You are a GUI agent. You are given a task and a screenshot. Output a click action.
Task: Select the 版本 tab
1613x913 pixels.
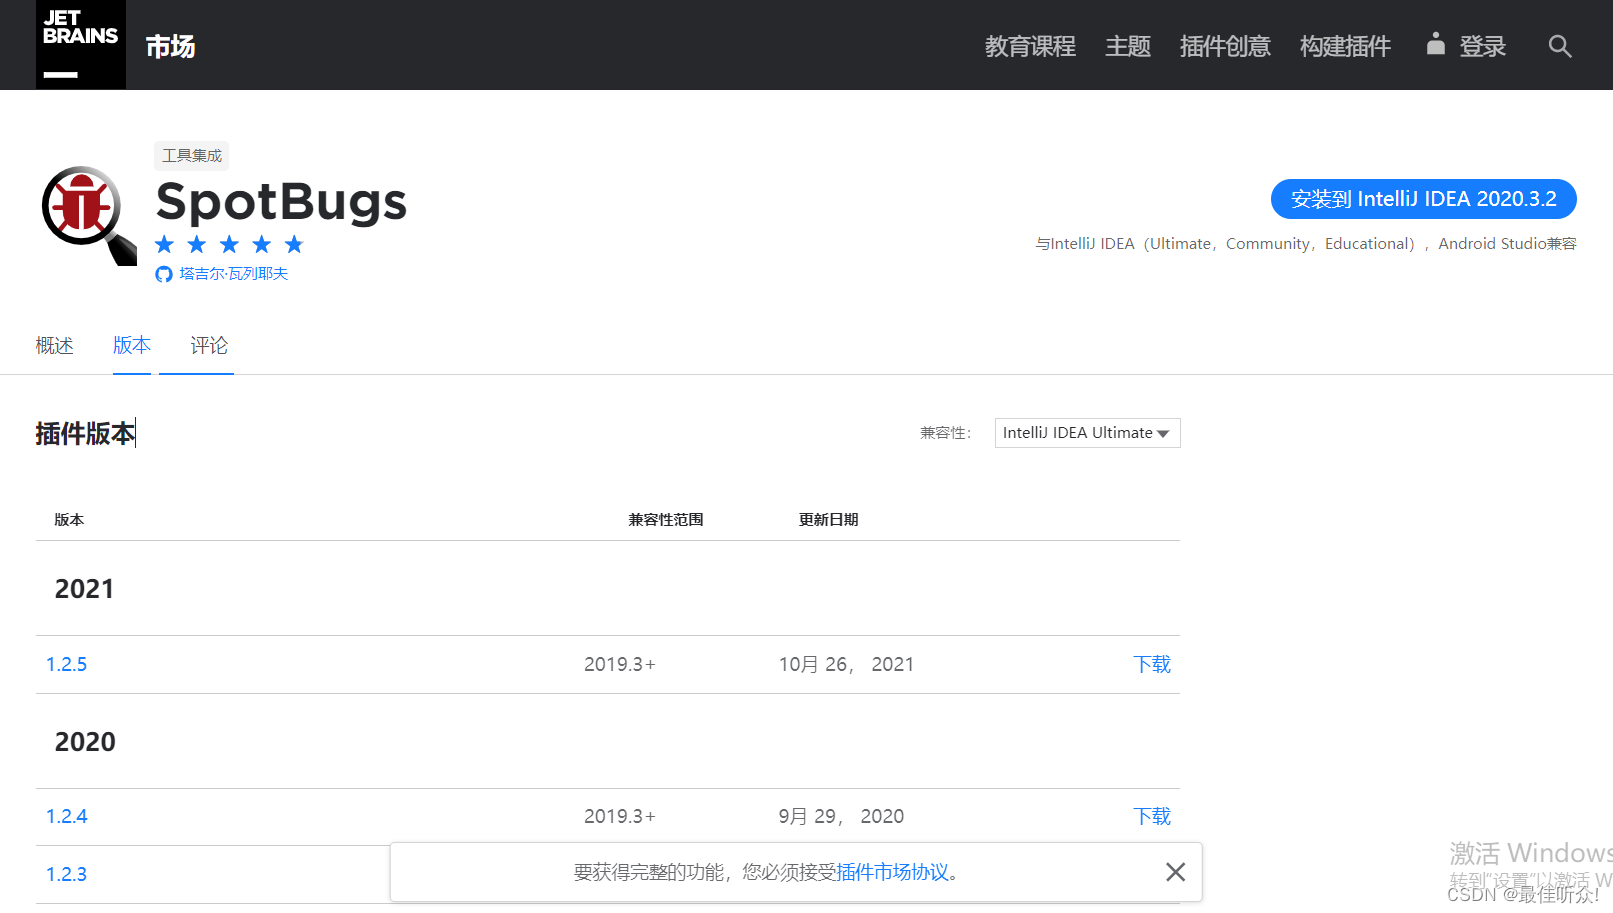tap(132, 346)
